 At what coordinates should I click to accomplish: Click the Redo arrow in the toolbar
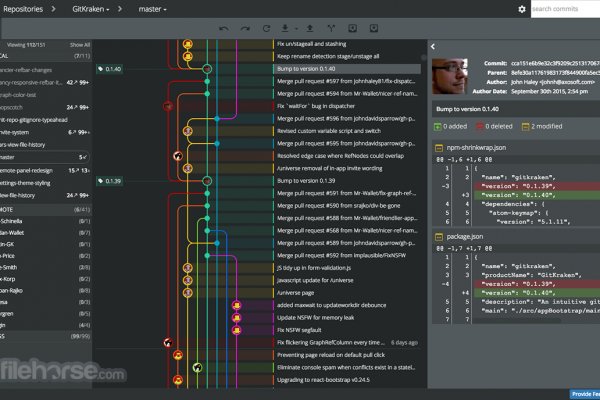(245, 28)
